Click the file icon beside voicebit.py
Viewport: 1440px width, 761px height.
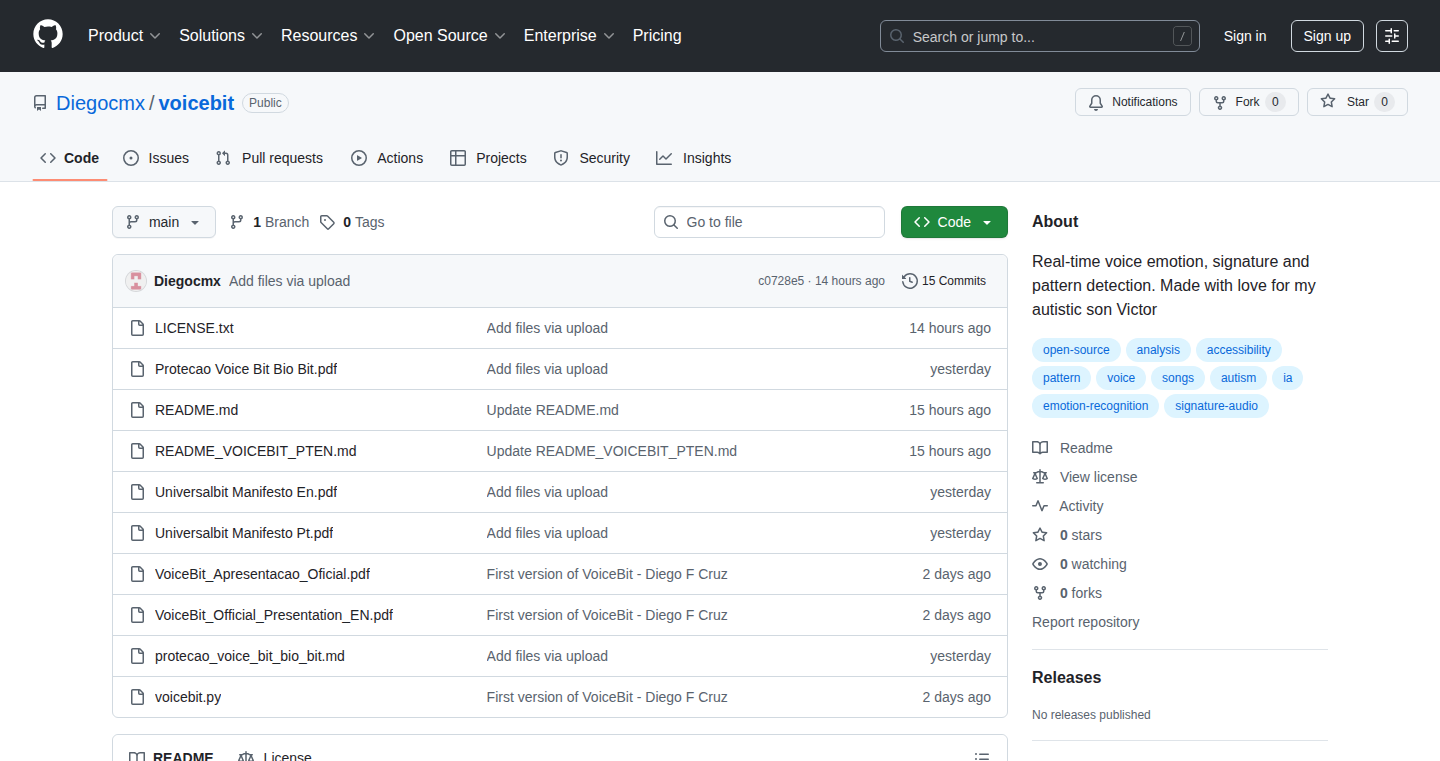[x=137, y=697]
